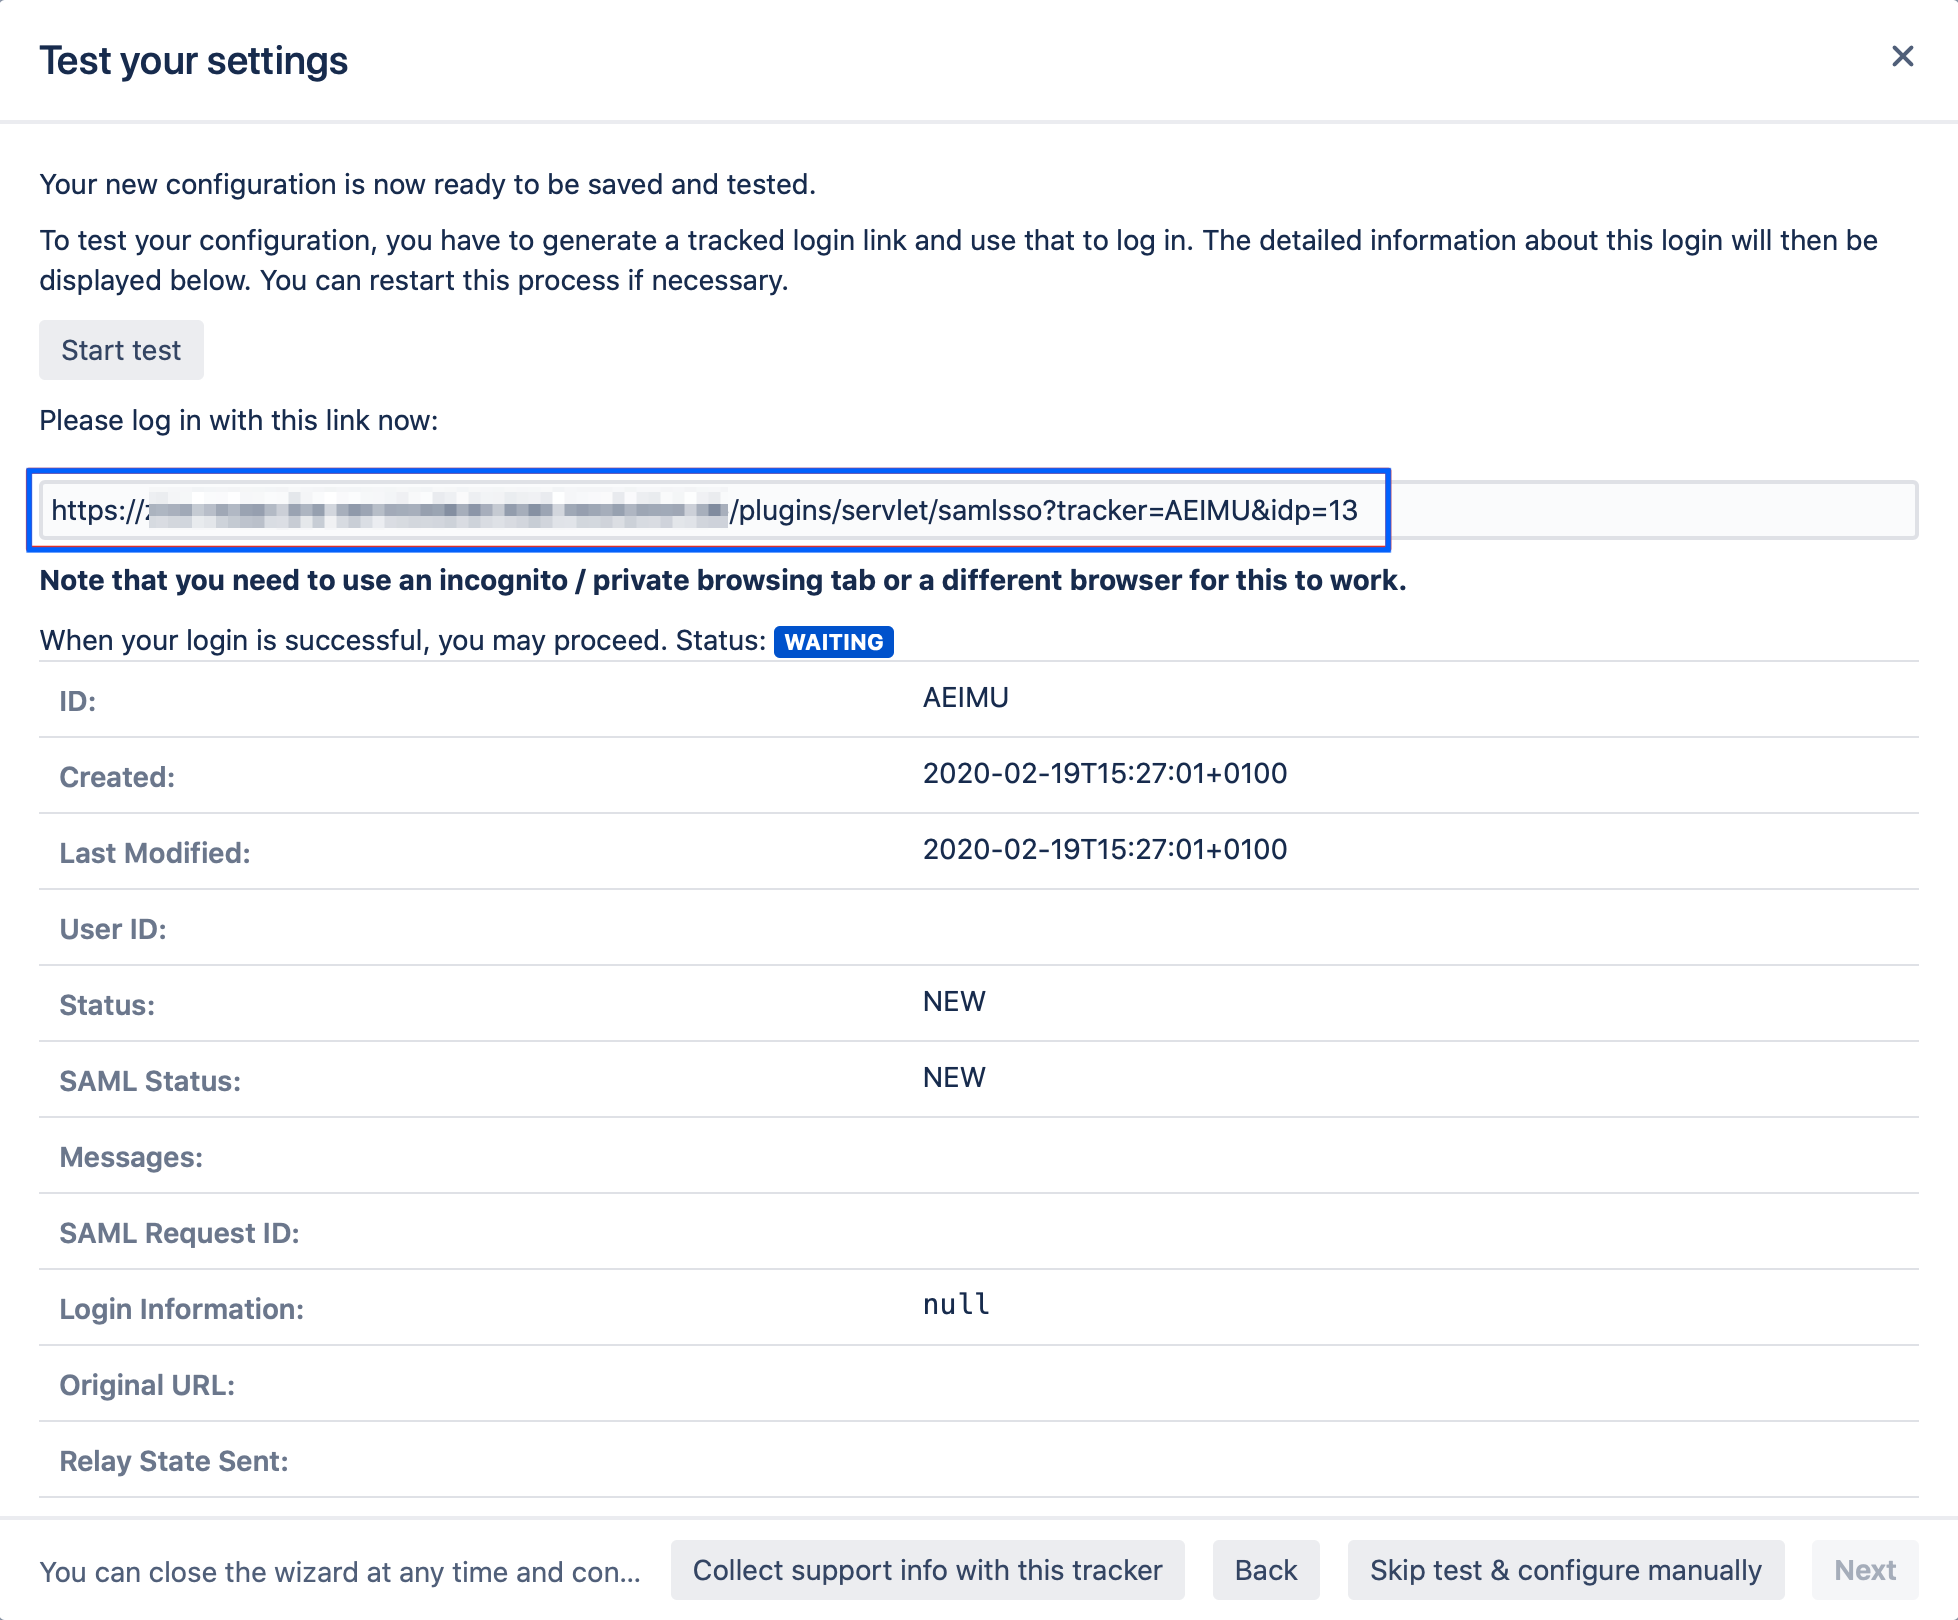Click the tracker ID value AEIMU

[x=965, y=698]
